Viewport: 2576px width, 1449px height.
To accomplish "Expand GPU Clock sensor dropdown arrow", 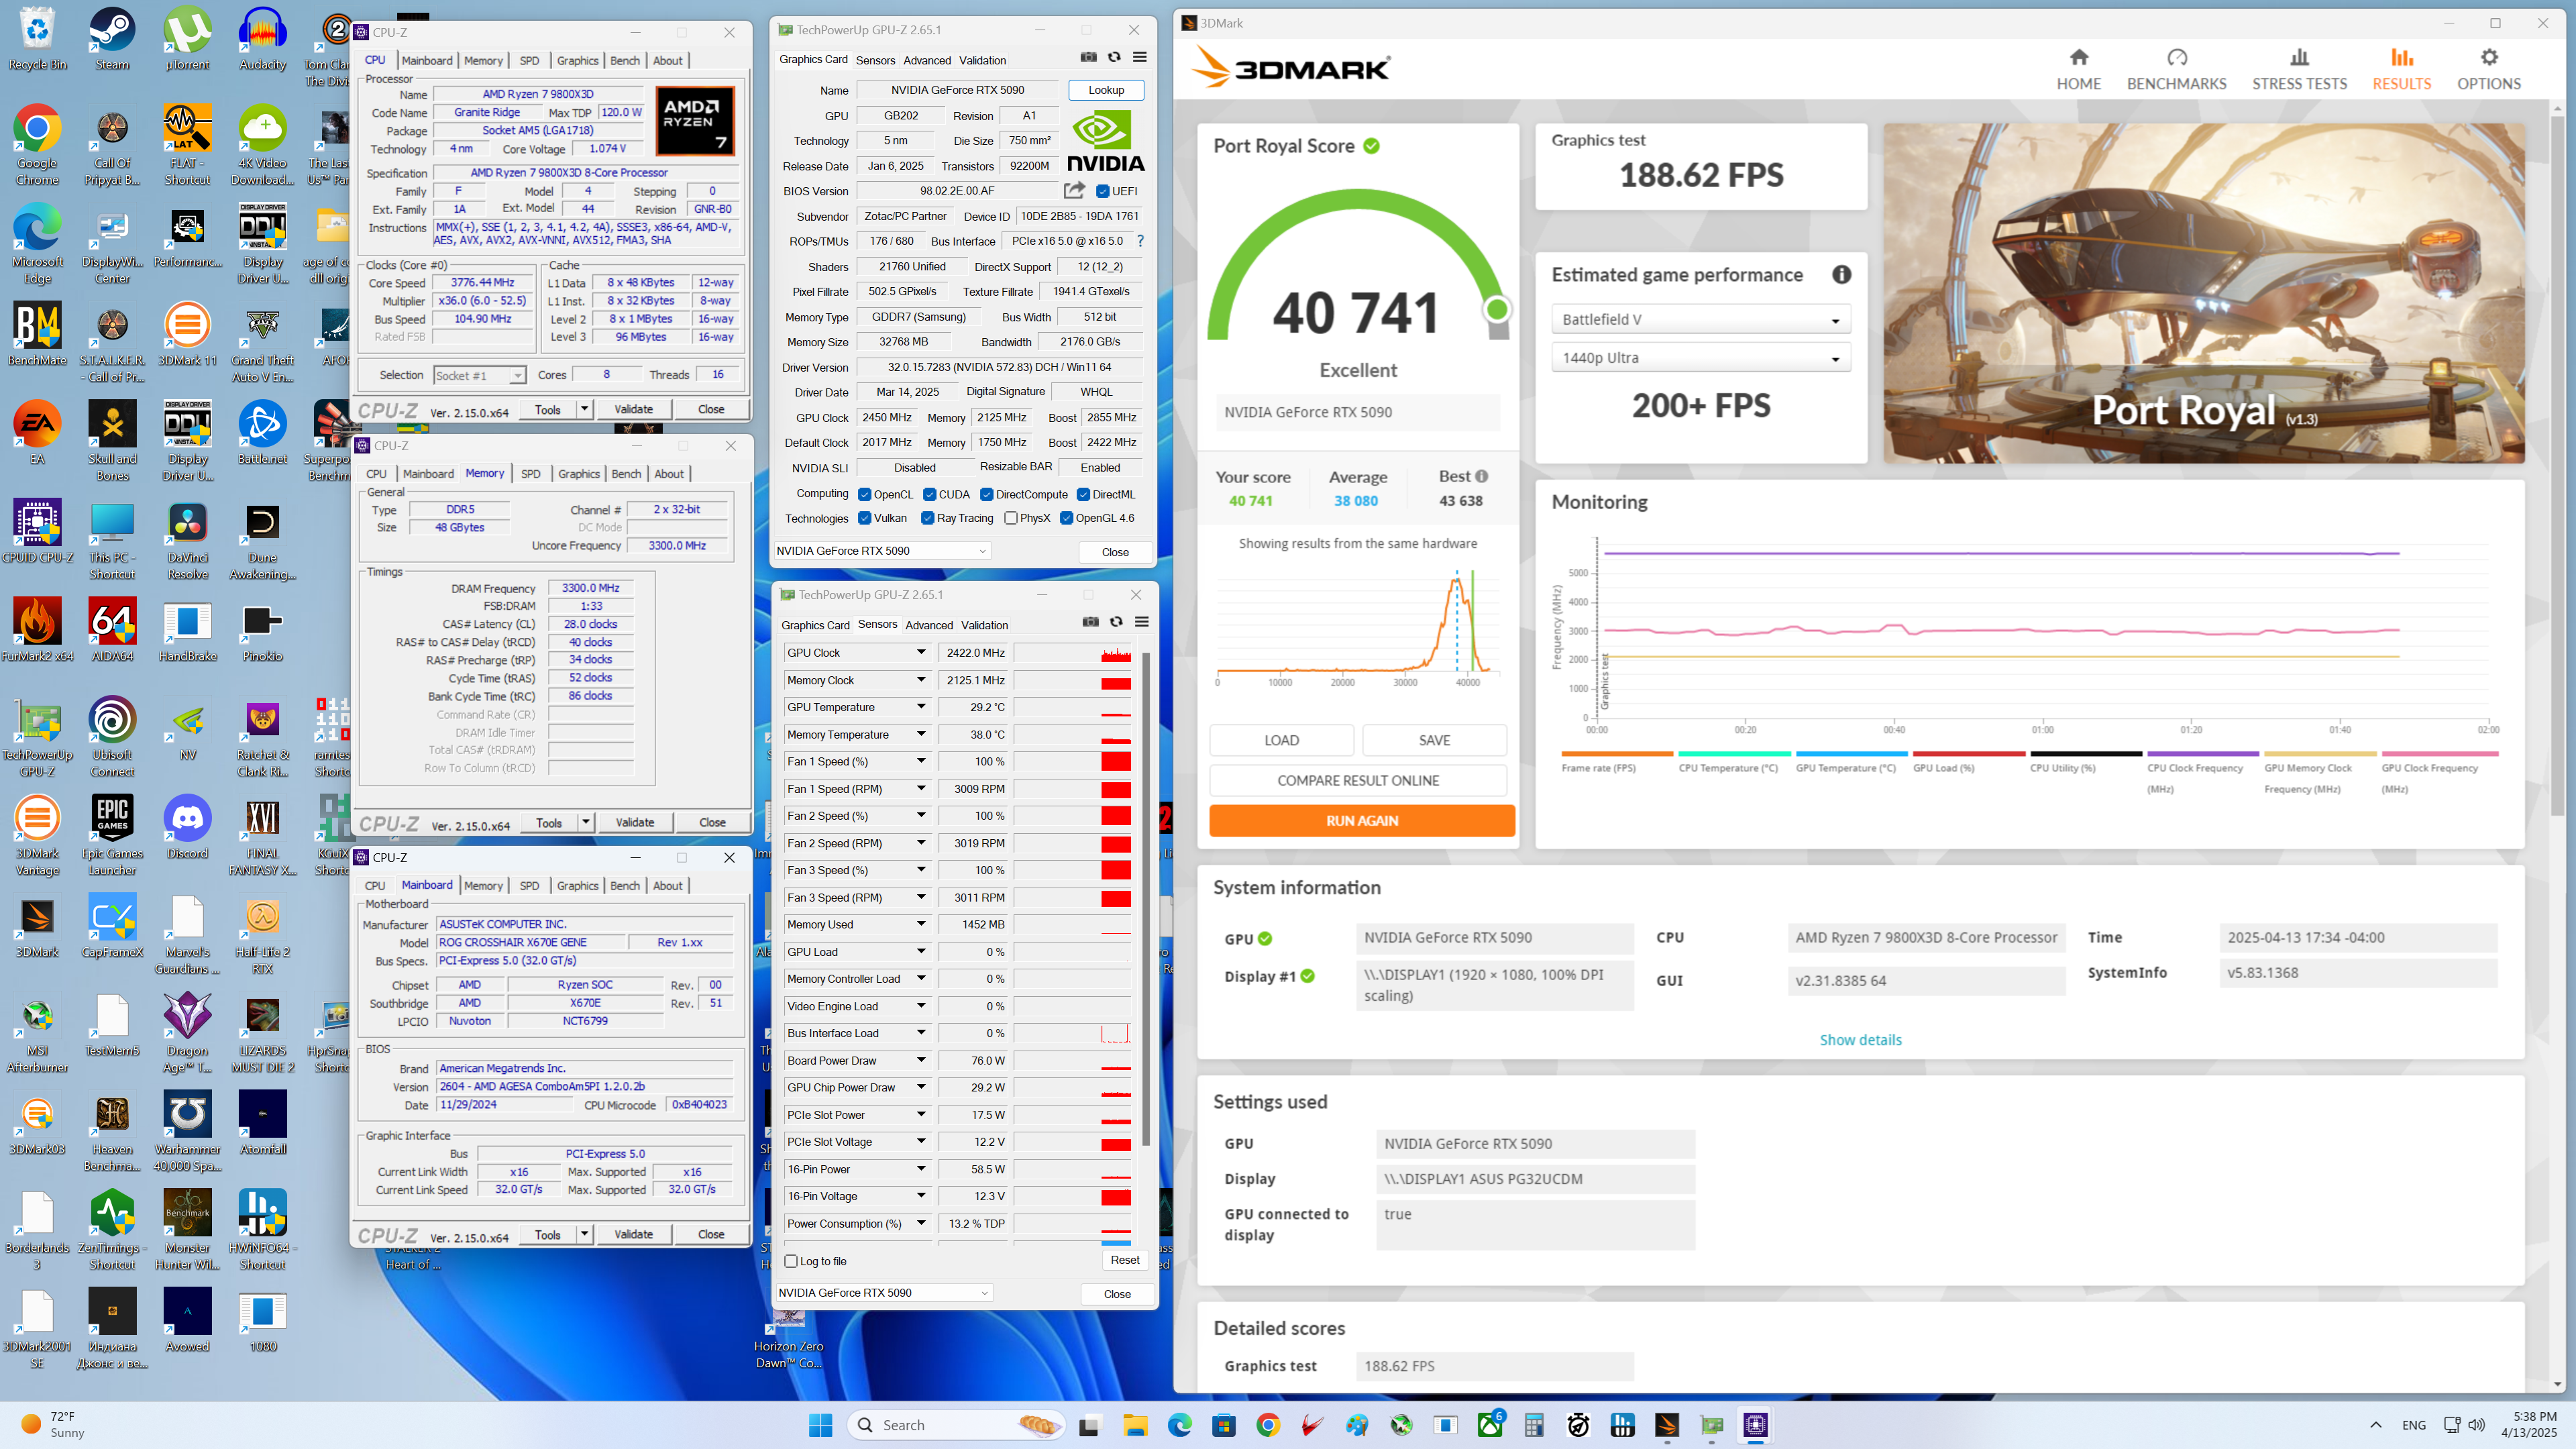I will (921, 652).
